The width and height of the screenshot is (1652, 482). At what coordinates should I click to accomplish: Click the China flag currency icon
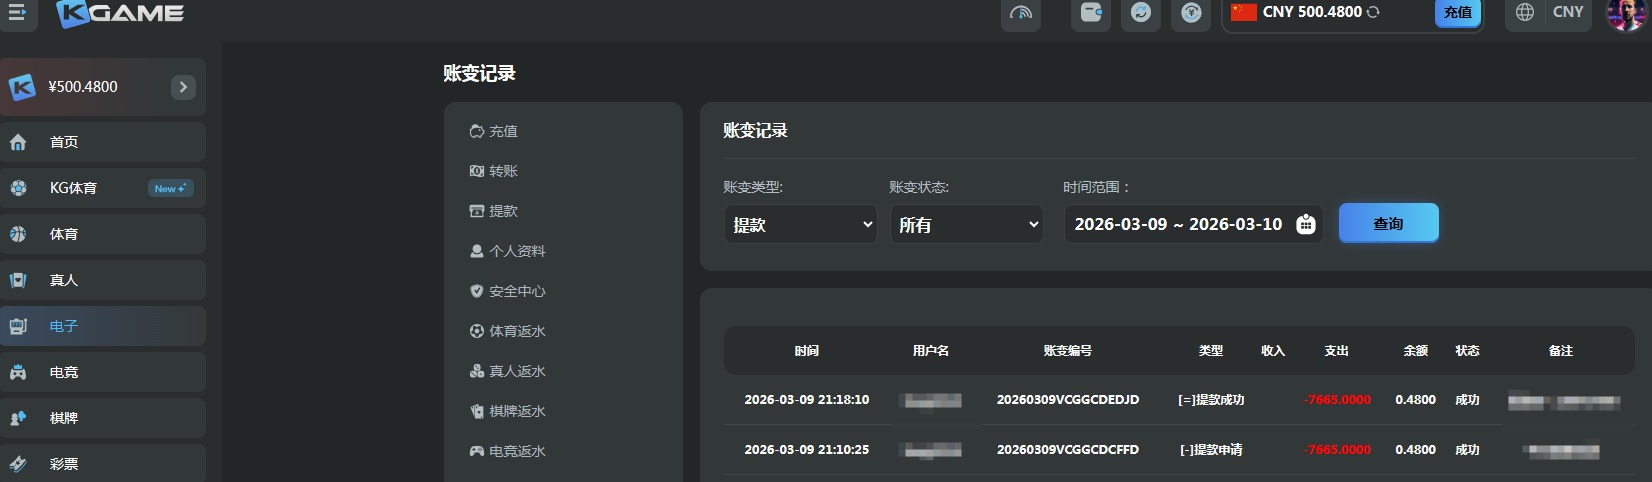1244,12
